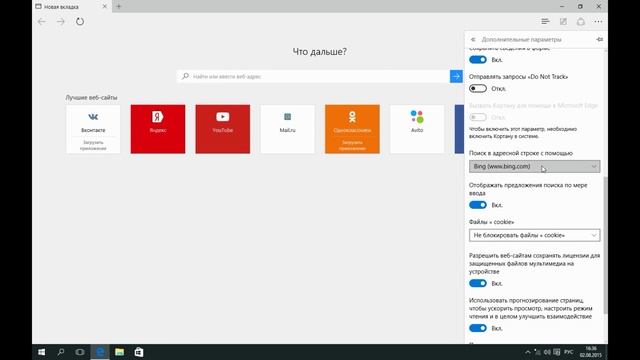Refresh the page with reload icon
Viewport: 640px width, 360px height.
[80, 22]
